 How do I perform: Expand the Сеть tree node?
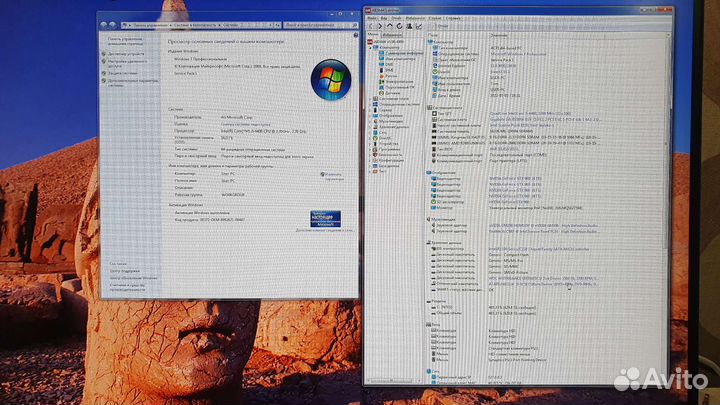coord(370,133)
